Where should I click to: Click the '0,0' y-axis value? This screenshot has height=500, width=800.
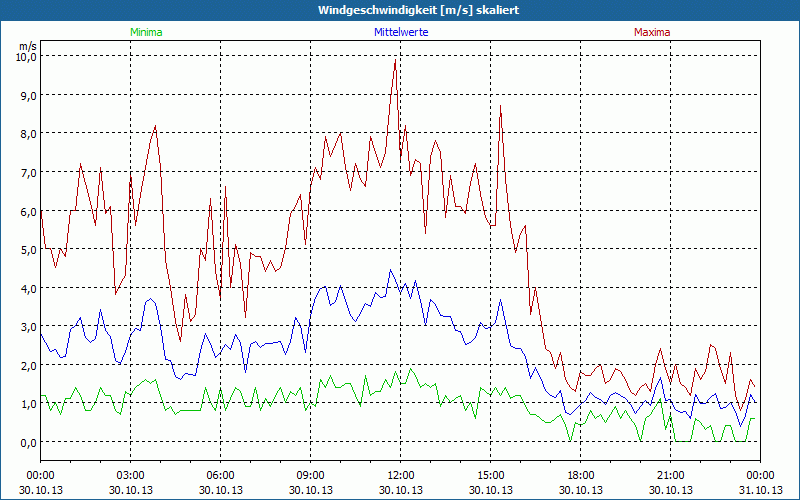29,442
